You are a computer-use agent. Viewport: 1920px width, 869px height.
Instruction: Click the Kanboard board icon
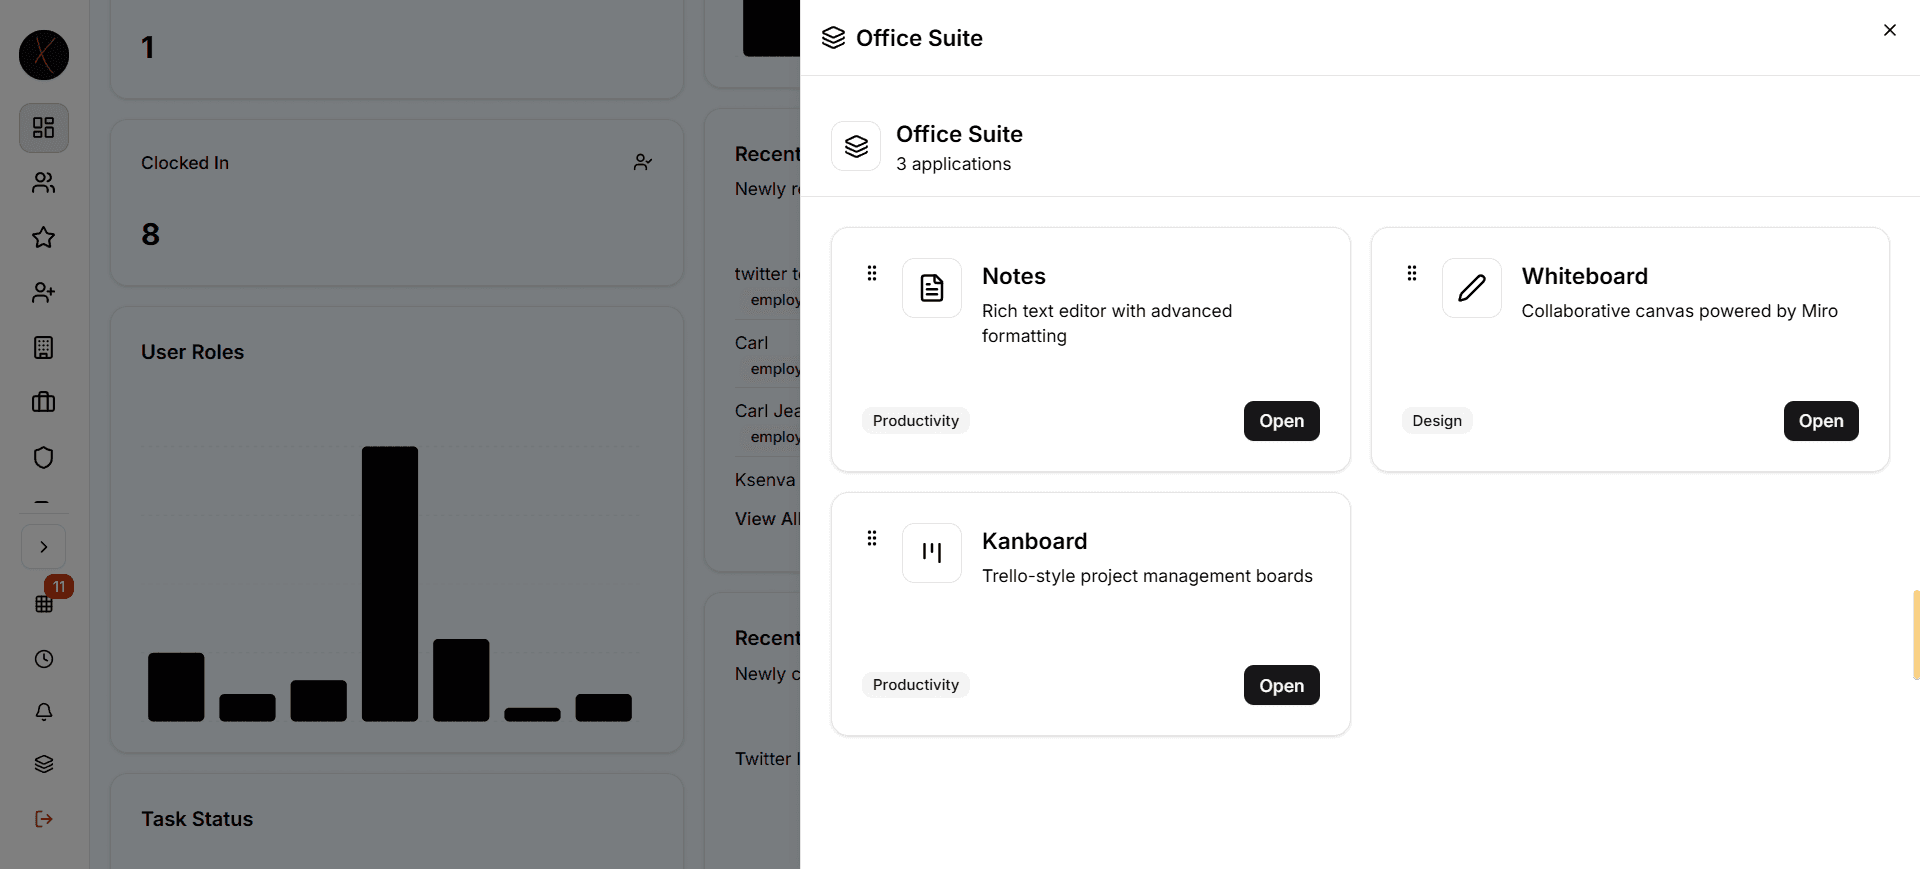point(932,553)
